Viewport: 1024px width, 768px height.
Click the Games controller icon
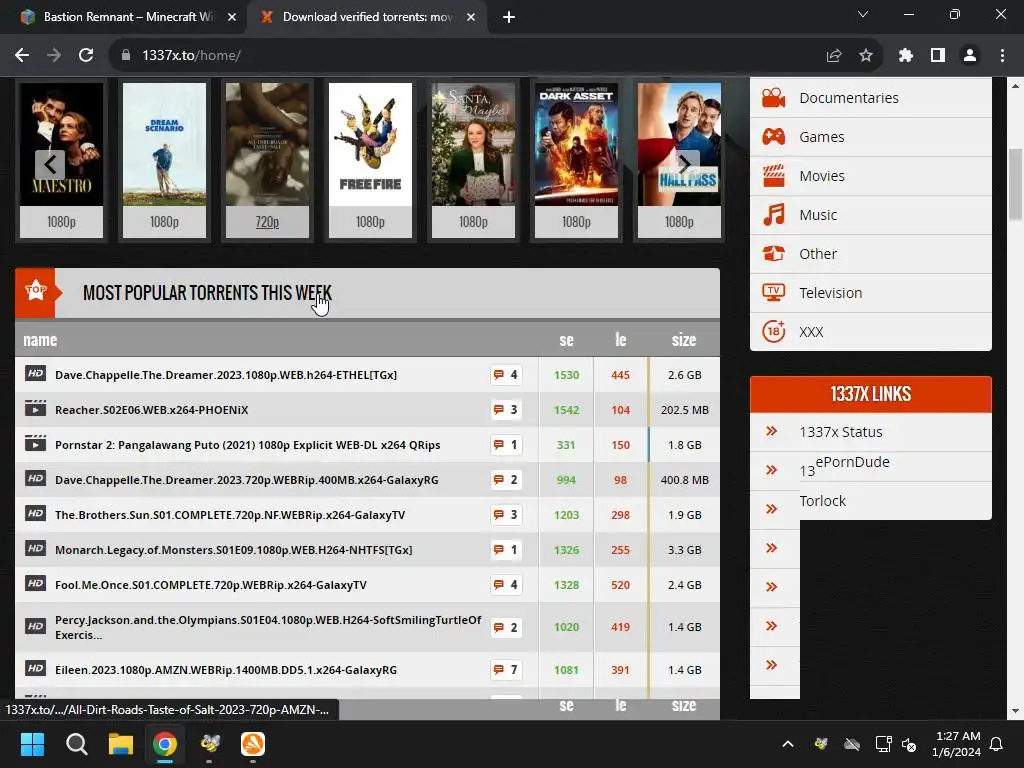pos(774,136)
